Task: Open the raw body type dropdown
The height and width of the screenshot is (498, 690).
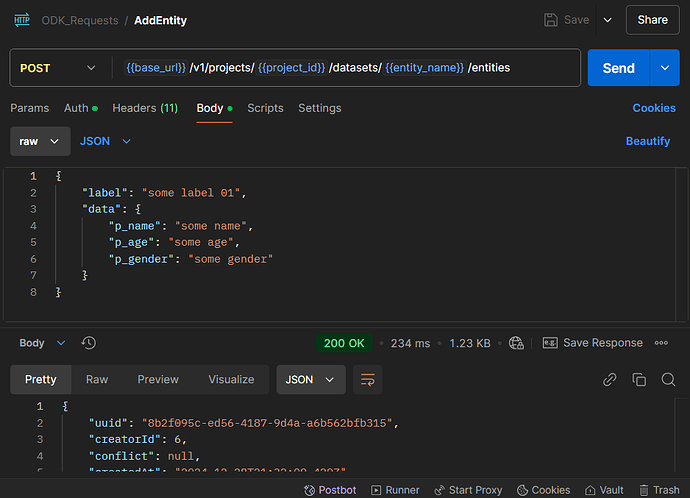Action: (40, 141)
